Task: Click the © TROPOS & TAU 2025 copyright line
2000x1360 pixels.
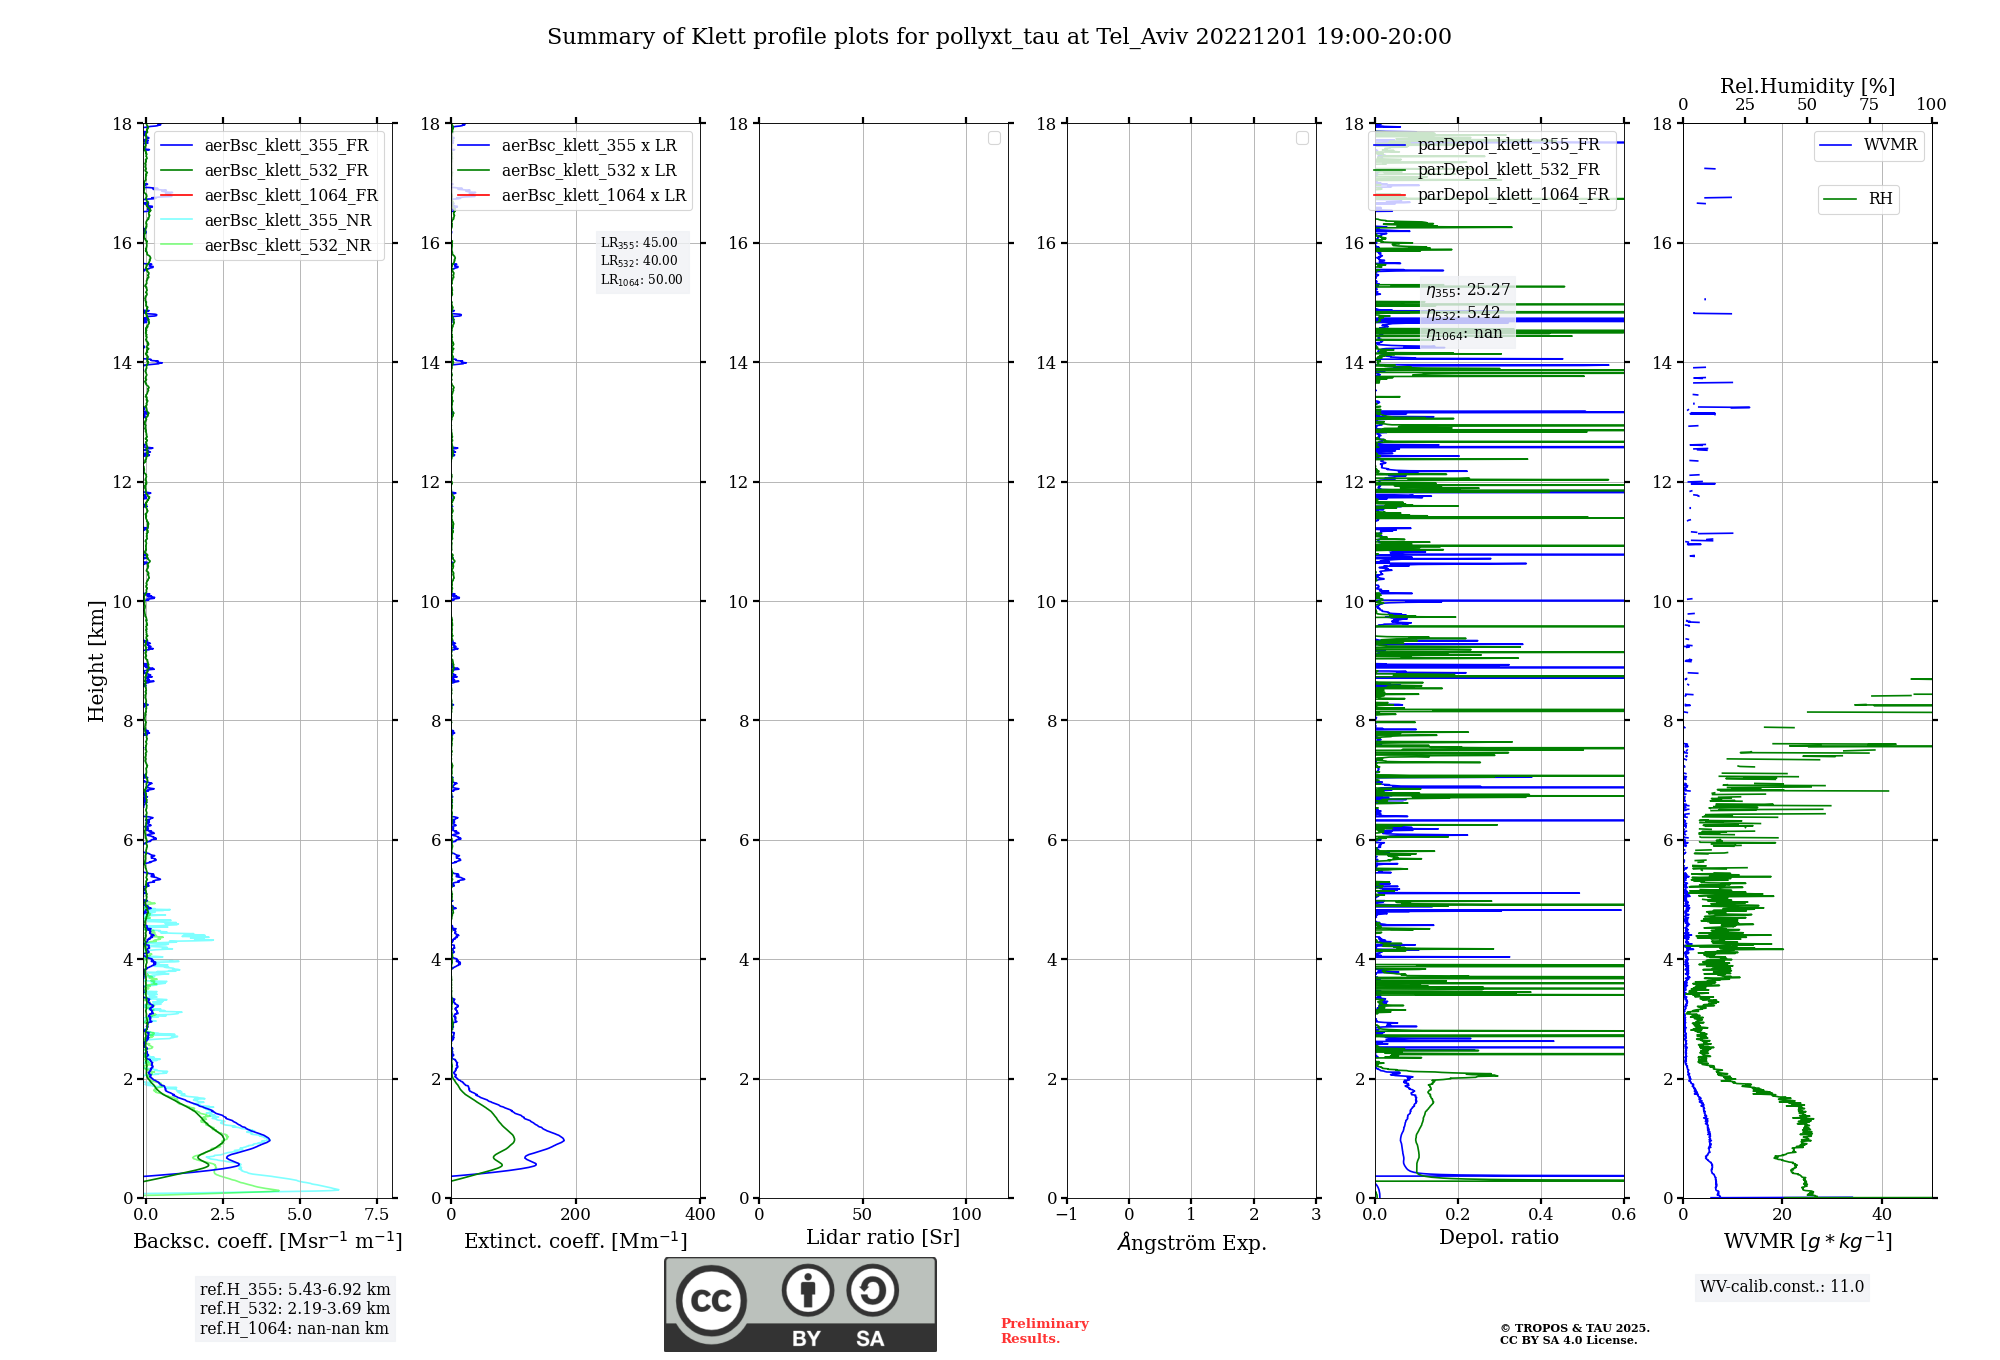Action: click(1575, 1329)
